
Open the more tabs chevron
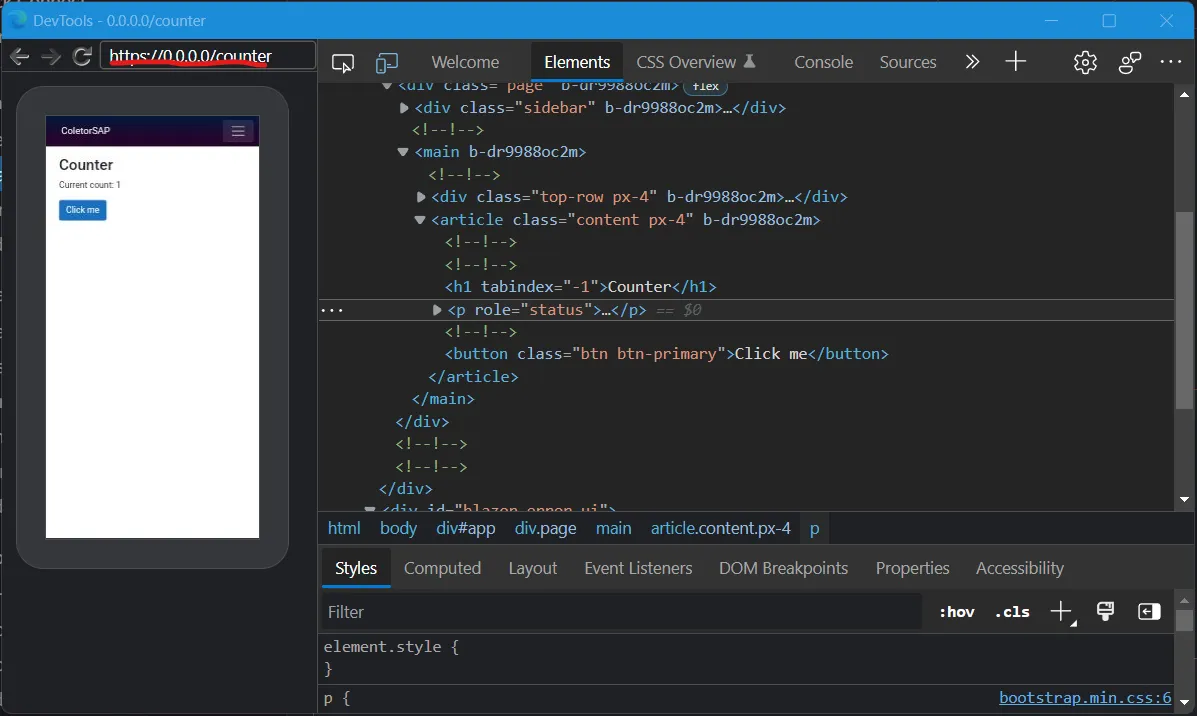[972, 62]
